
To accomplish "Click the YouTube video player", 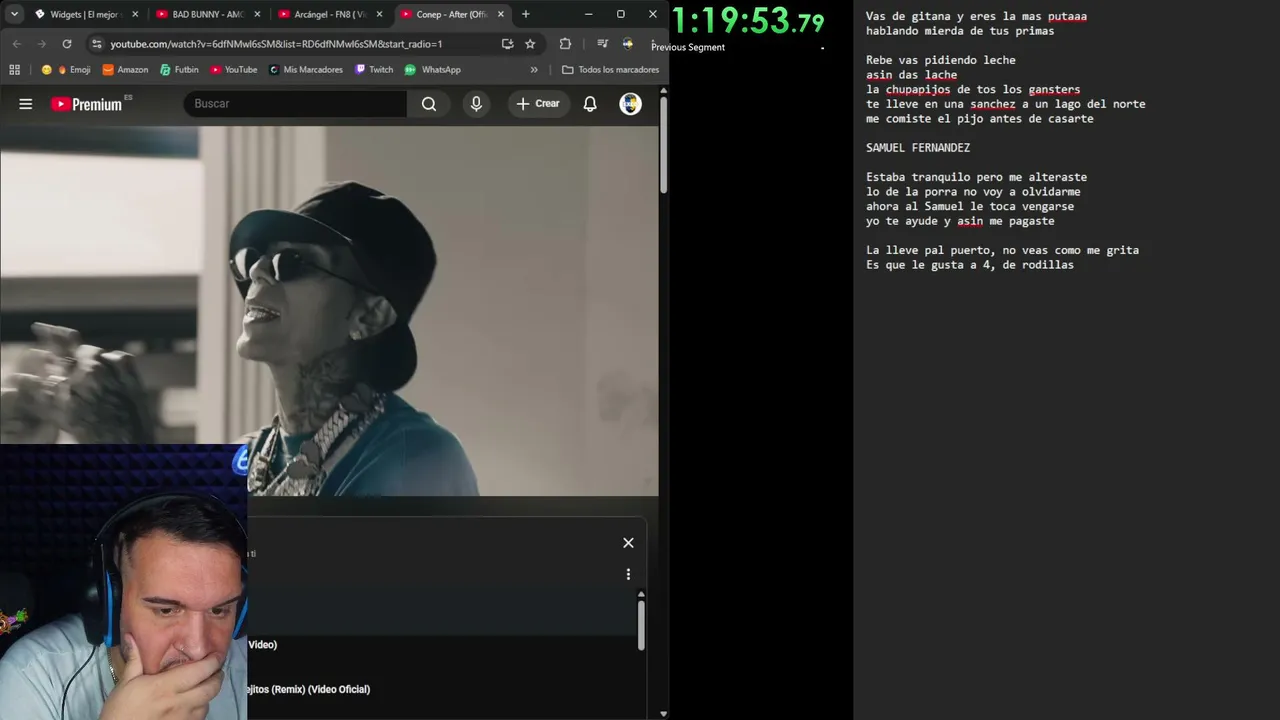I will 329,310.
